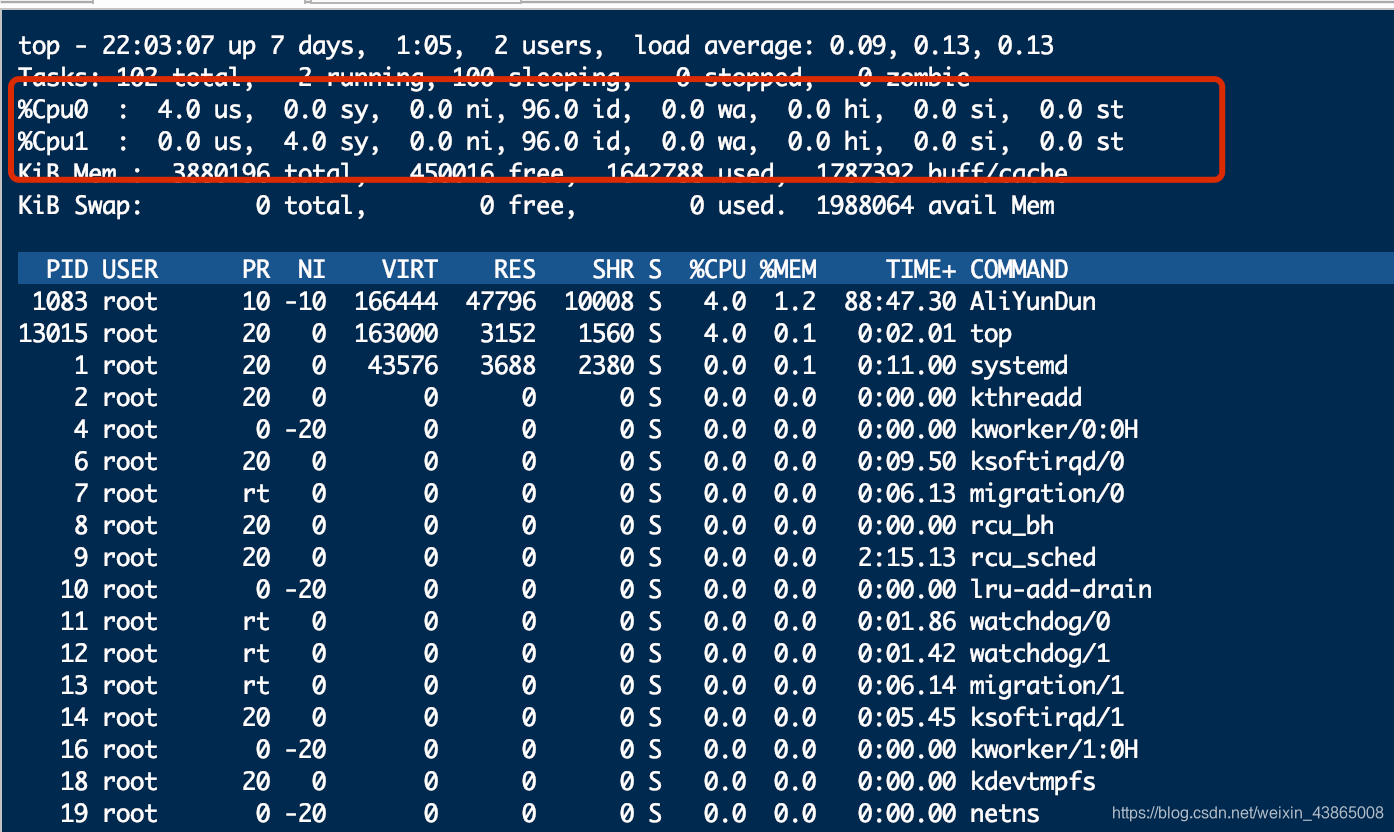The image size is (1394, 832).
Task: Click the 22:03:07 time in header
Action: click(x=158, y=45)
